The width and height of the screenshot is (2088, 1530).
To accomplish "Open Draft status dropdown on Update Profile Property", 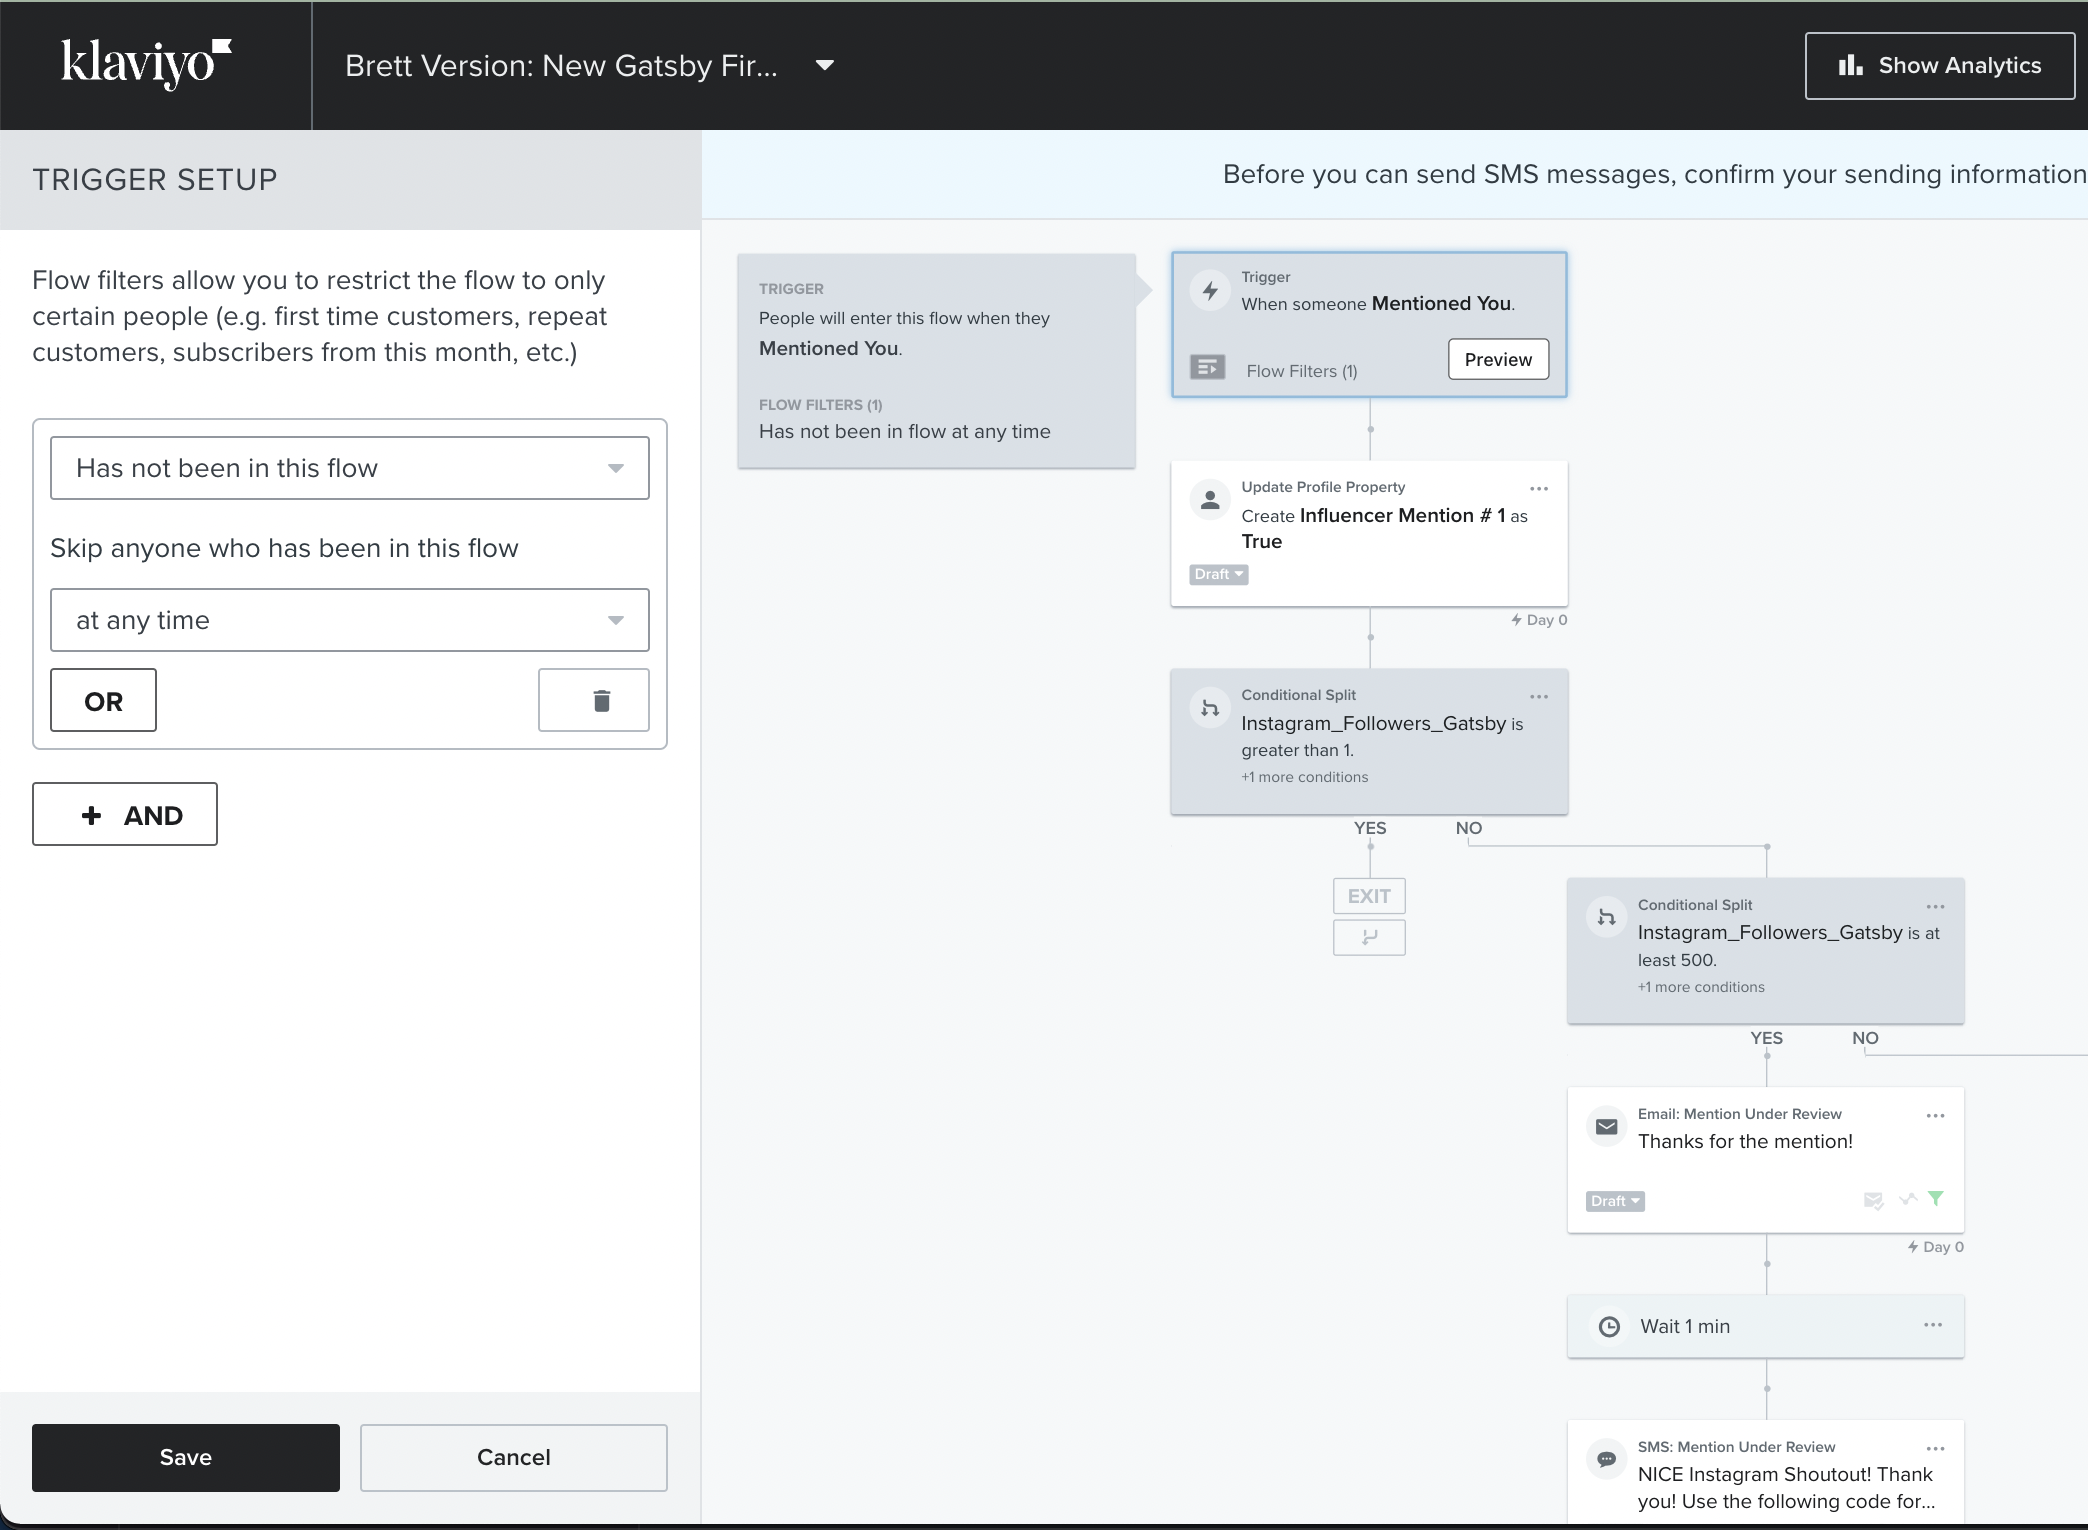I will point(1219,574).
